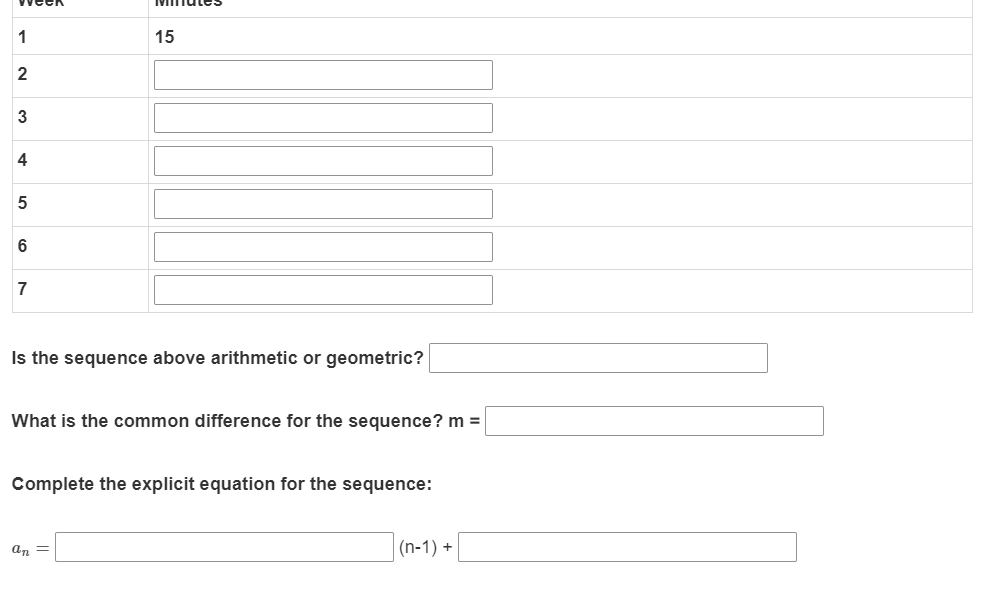Click the first blank in the explicit equation
Image resolution: width=993 pixels, height=595 pixels.
click(x=222, y=546)
